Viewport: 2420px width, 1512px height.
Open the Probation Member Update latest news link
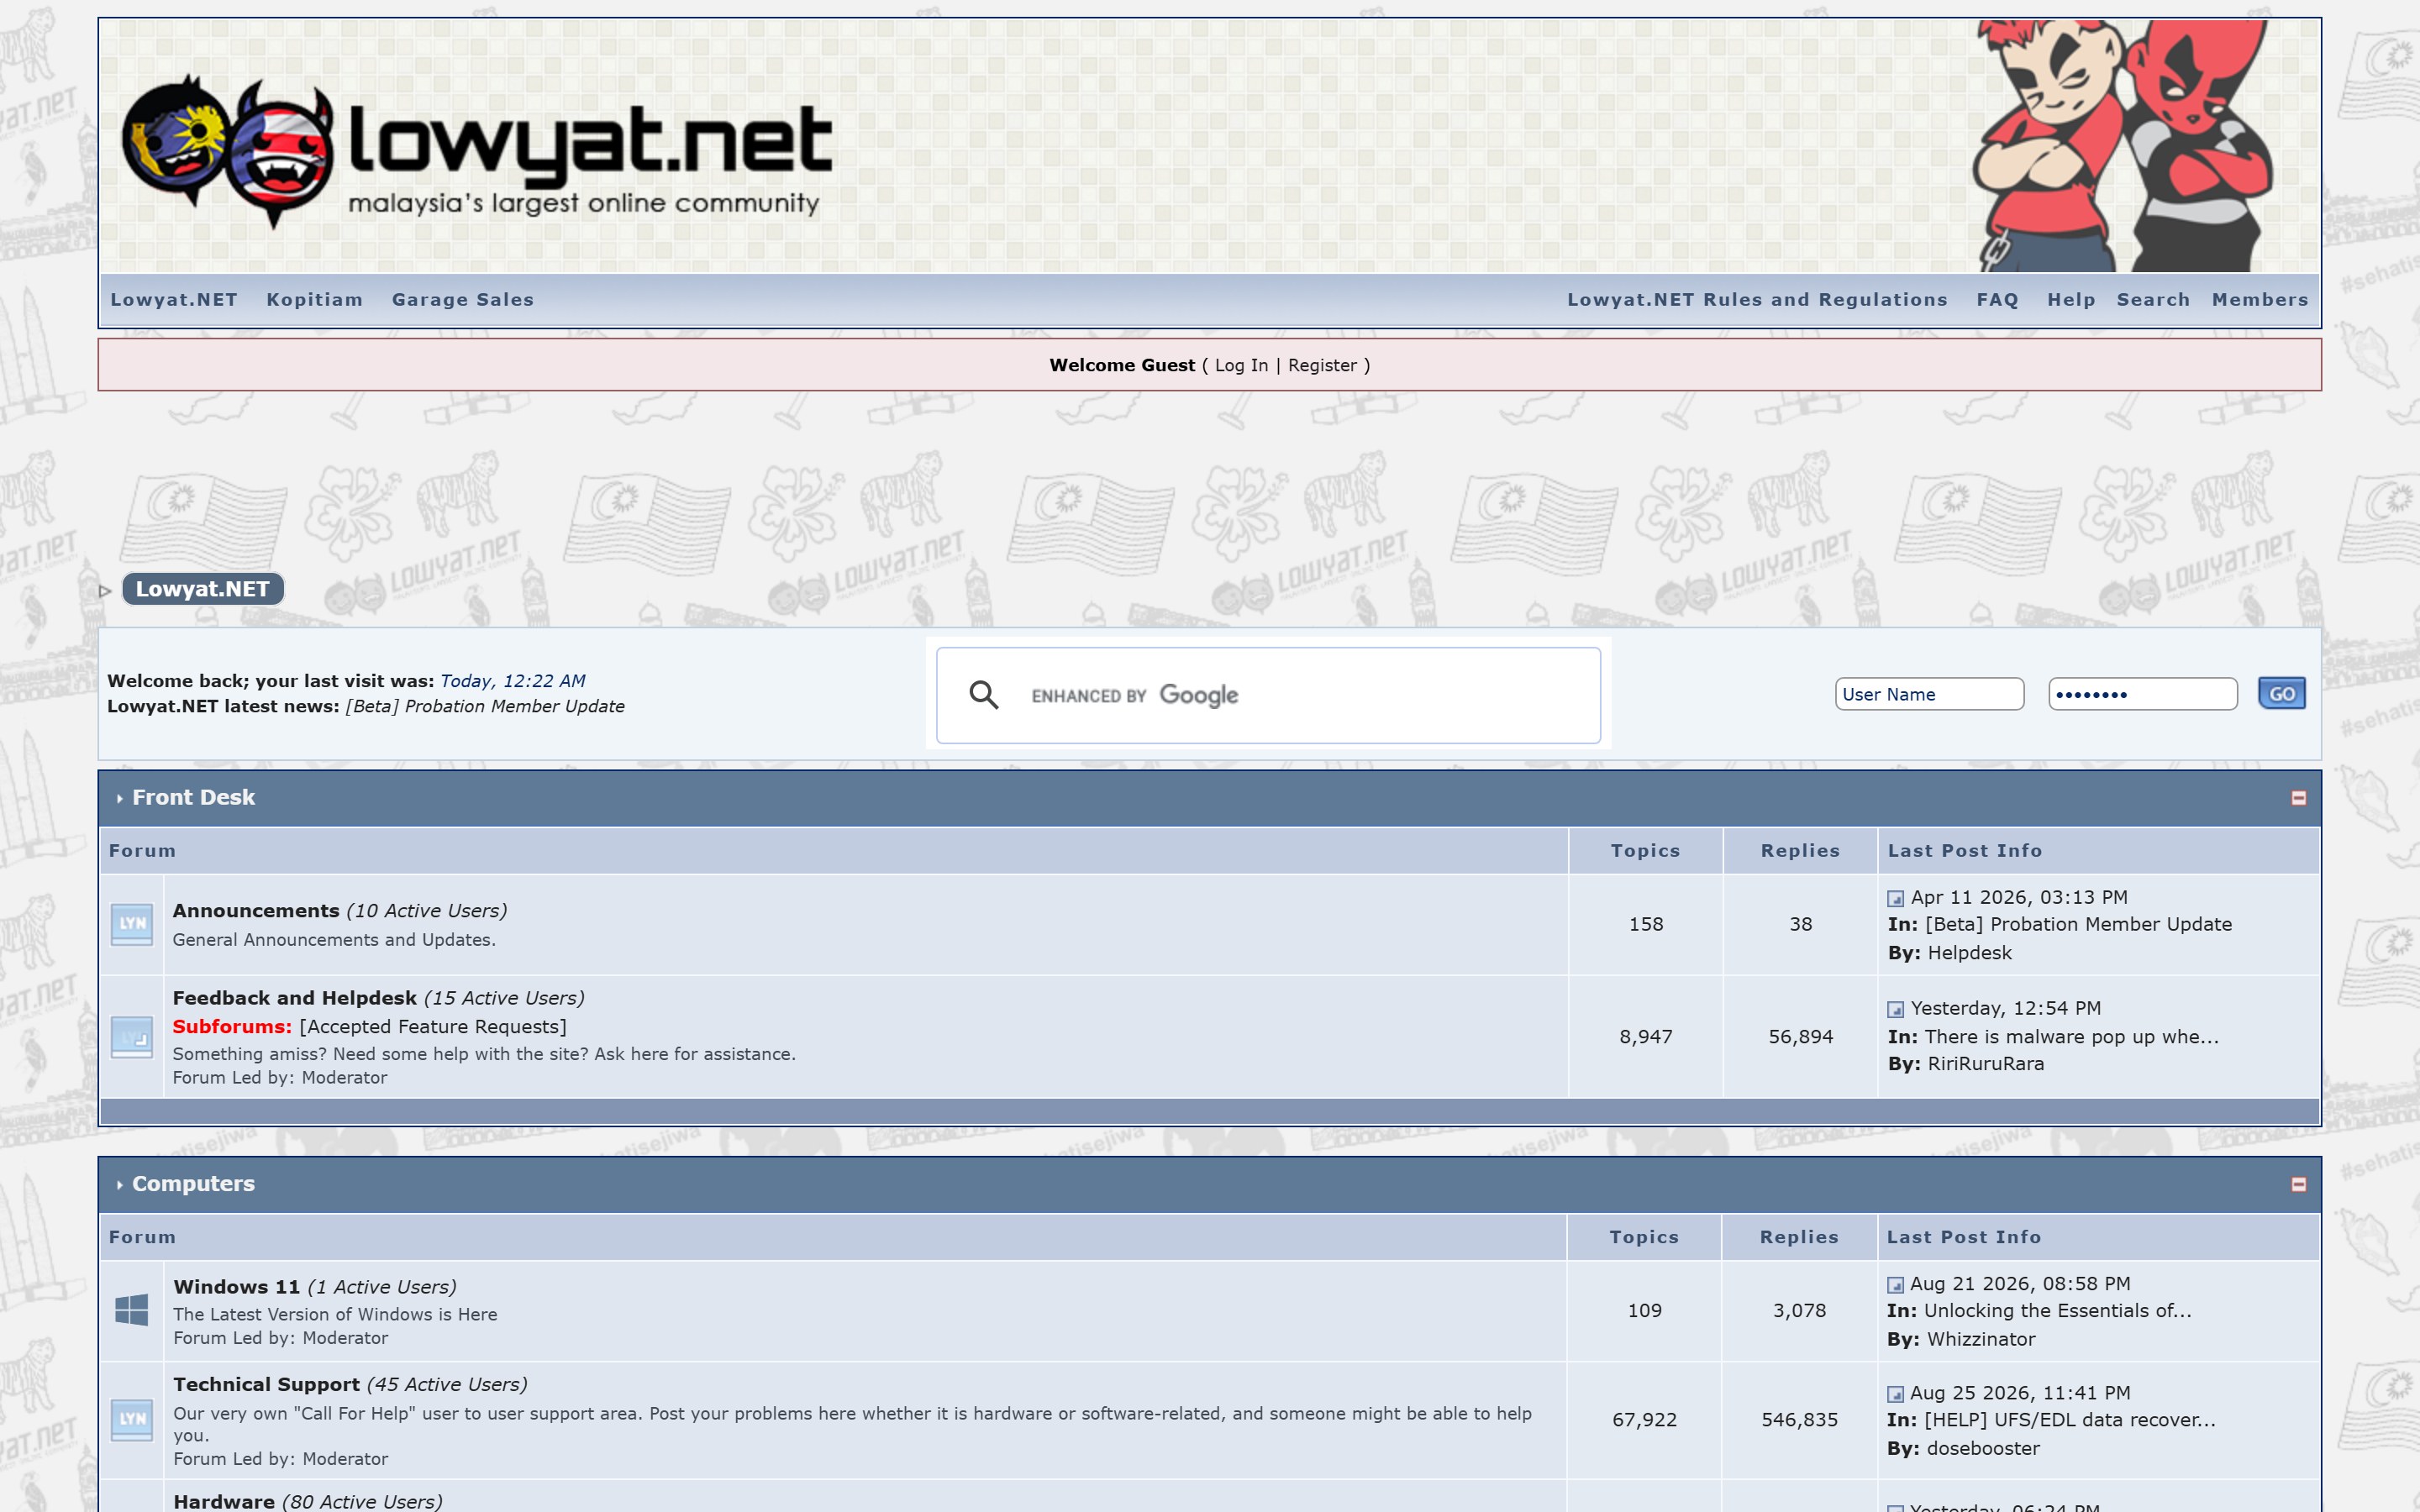click(485, 706)
